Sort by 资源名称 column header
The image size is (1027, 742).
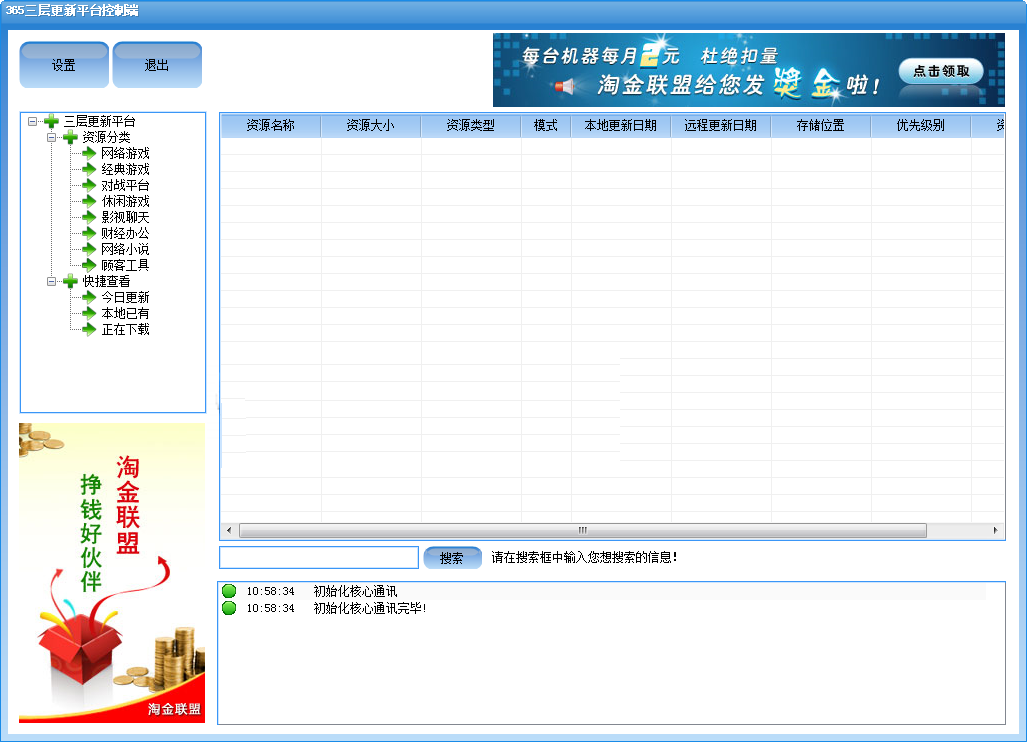tap(271, 126)
